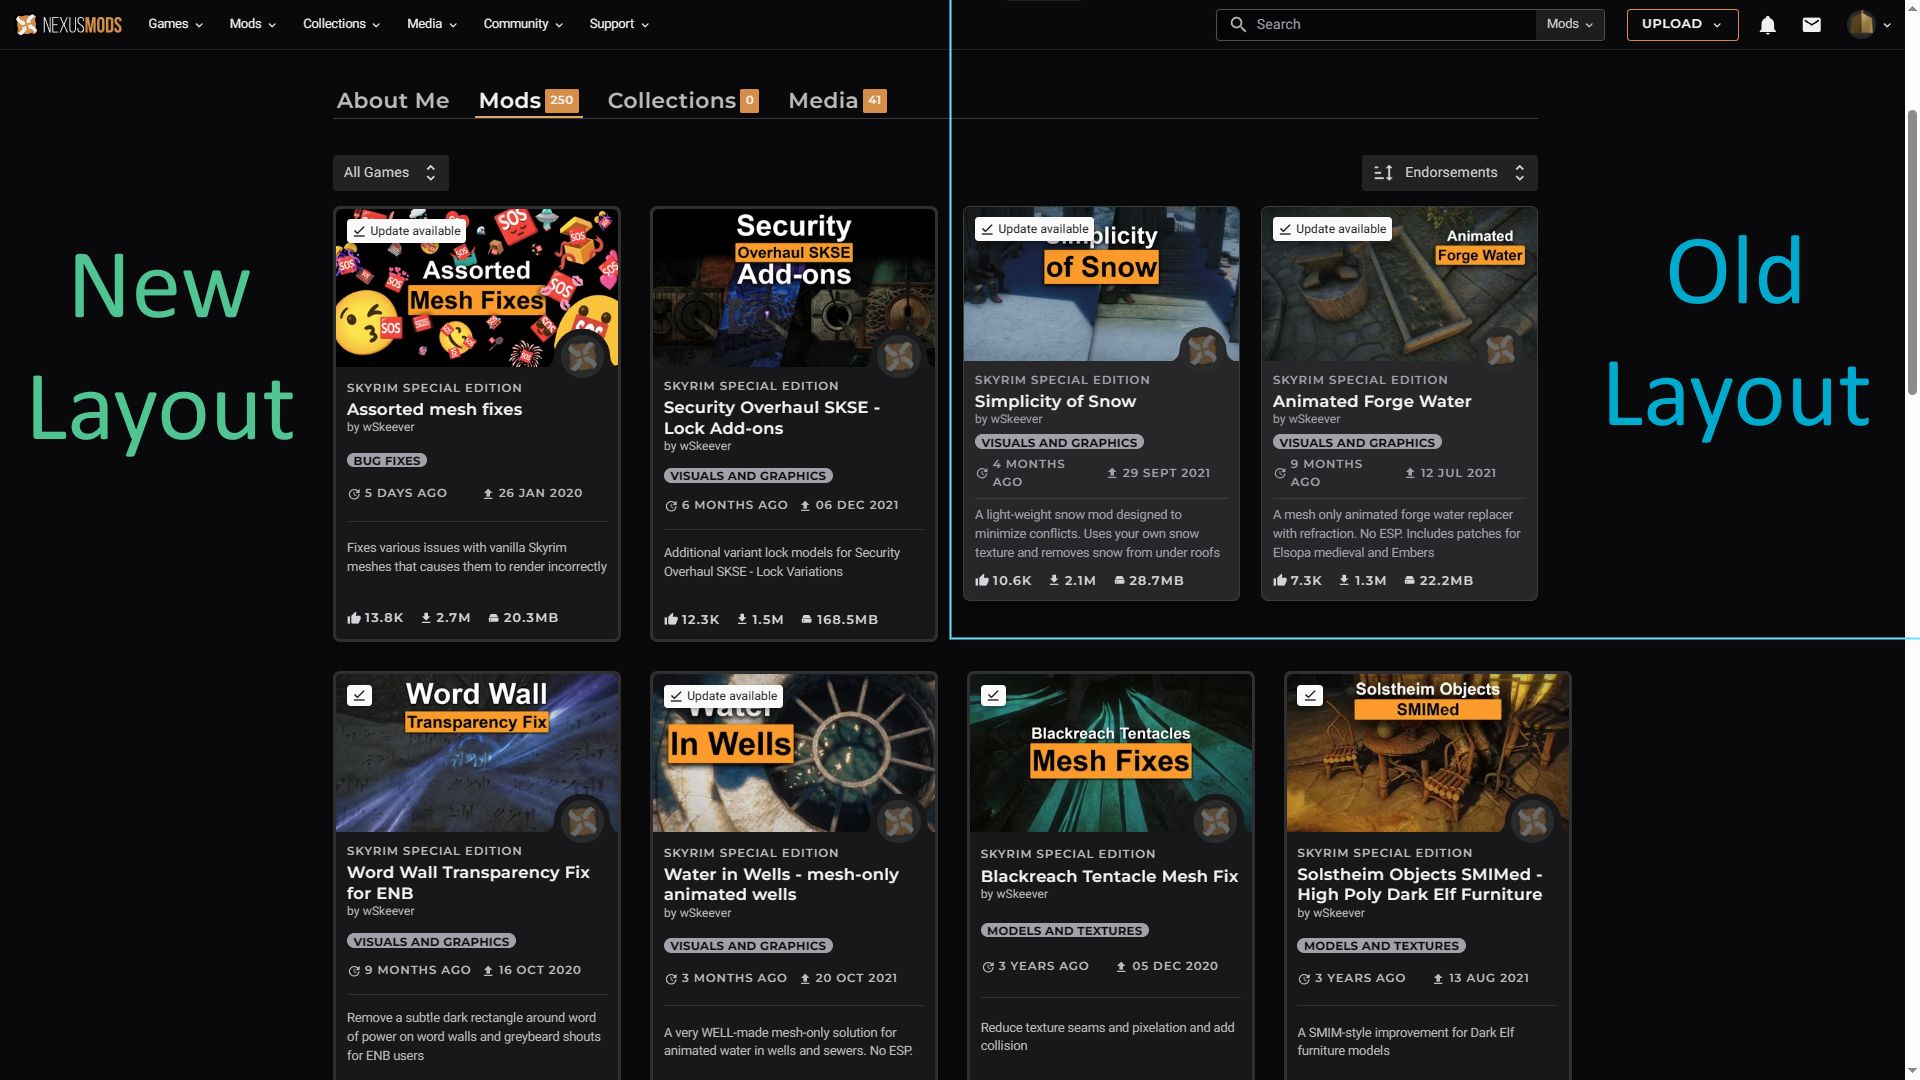1920x1080 pixels.
Task: Toggle downloaded checkmark on Solstheim Objects card
Action: 1309,695
